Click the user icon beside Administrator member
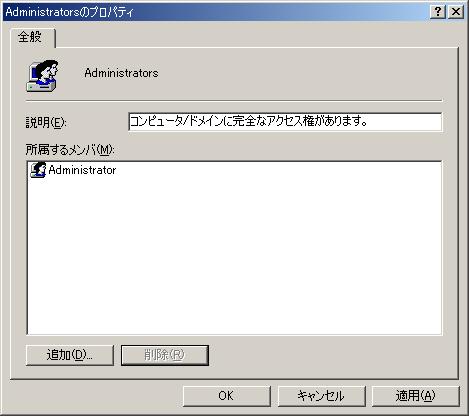Viewport: 469px width, 416px height. 38,170
